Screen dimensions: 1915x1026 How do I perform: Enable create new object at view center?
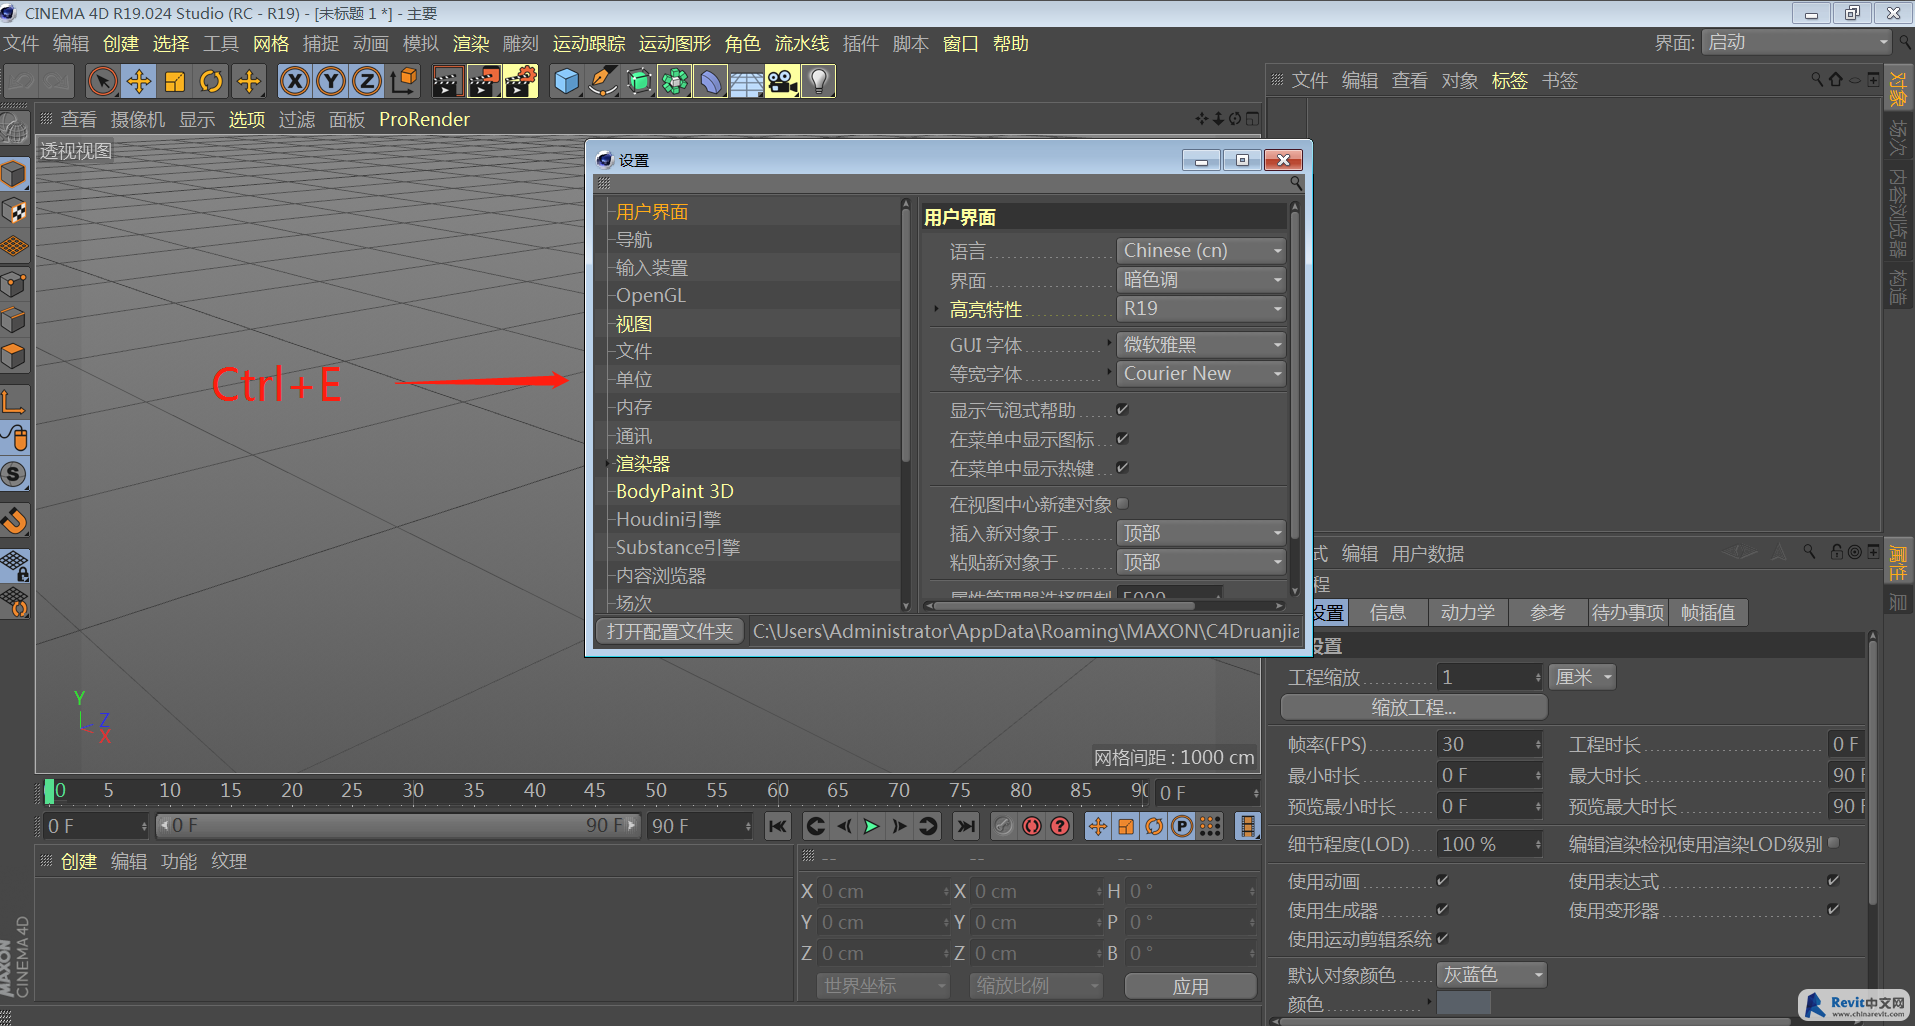[1122, 503]
